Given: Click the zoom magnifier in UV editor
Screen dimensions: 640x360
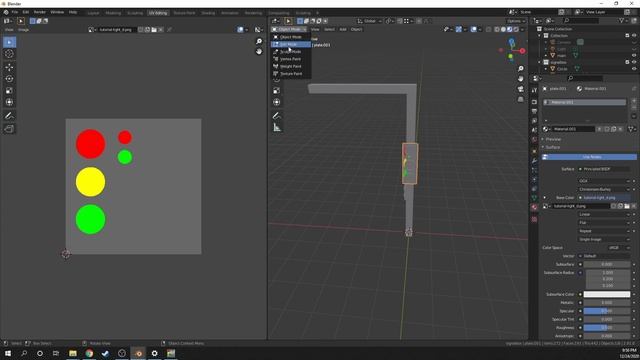Looking at the screenshot, I should [259, 41].
